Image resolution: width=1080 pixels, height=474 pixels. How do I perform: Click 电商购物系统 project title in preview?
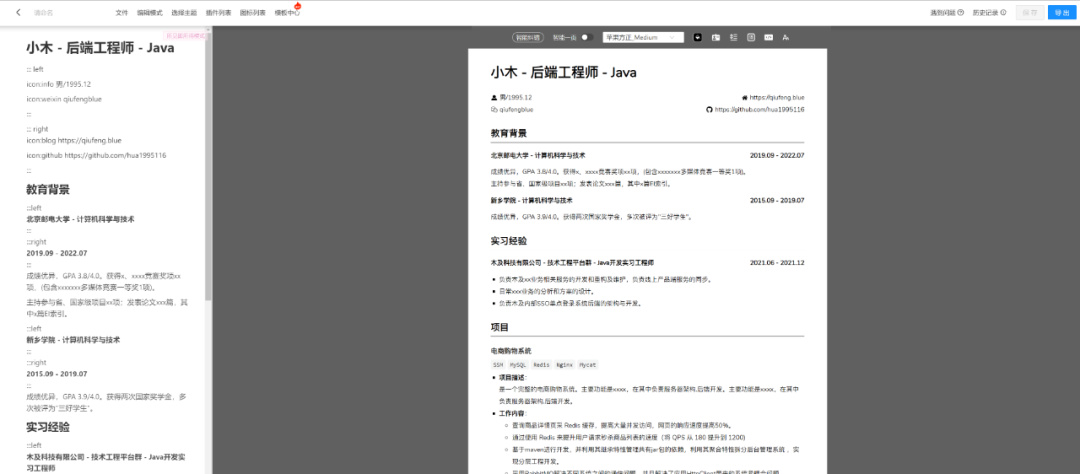[510, 351]
